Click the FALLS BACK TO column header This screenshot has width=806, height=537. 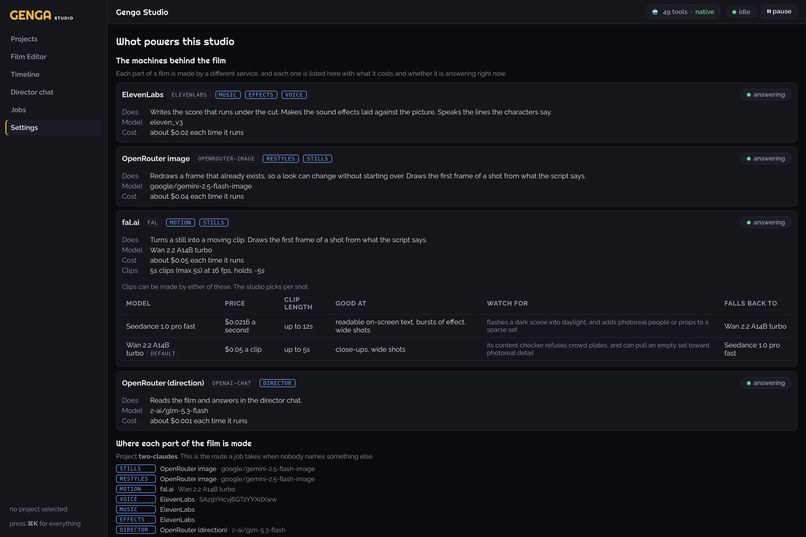(750, 304)
